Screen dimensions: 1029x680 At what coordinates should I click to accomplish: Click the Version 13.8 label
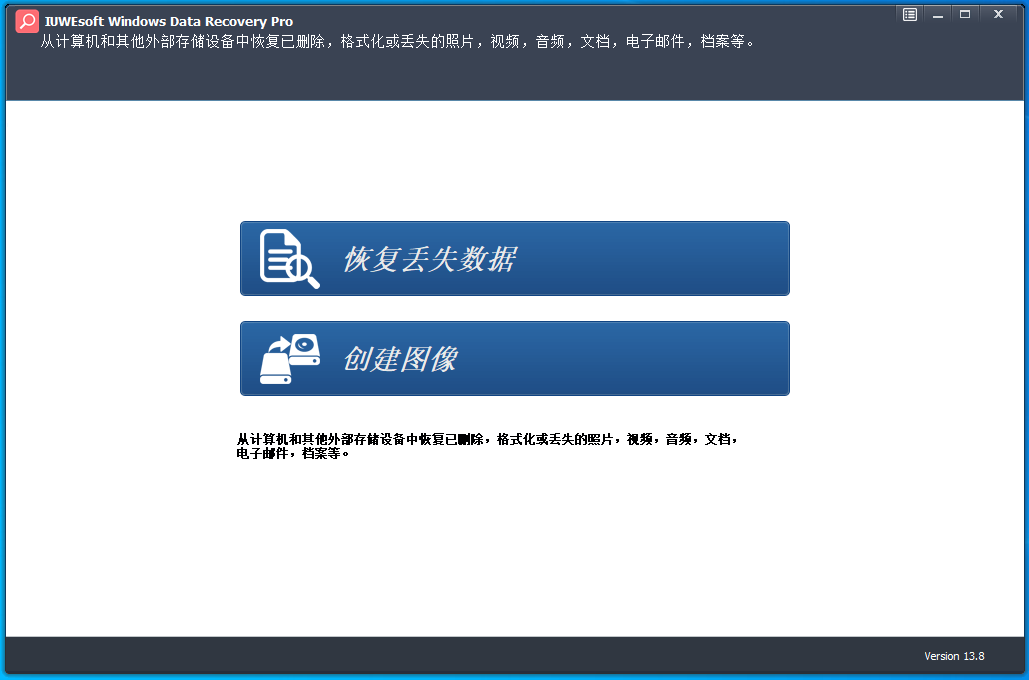[954, 656]
